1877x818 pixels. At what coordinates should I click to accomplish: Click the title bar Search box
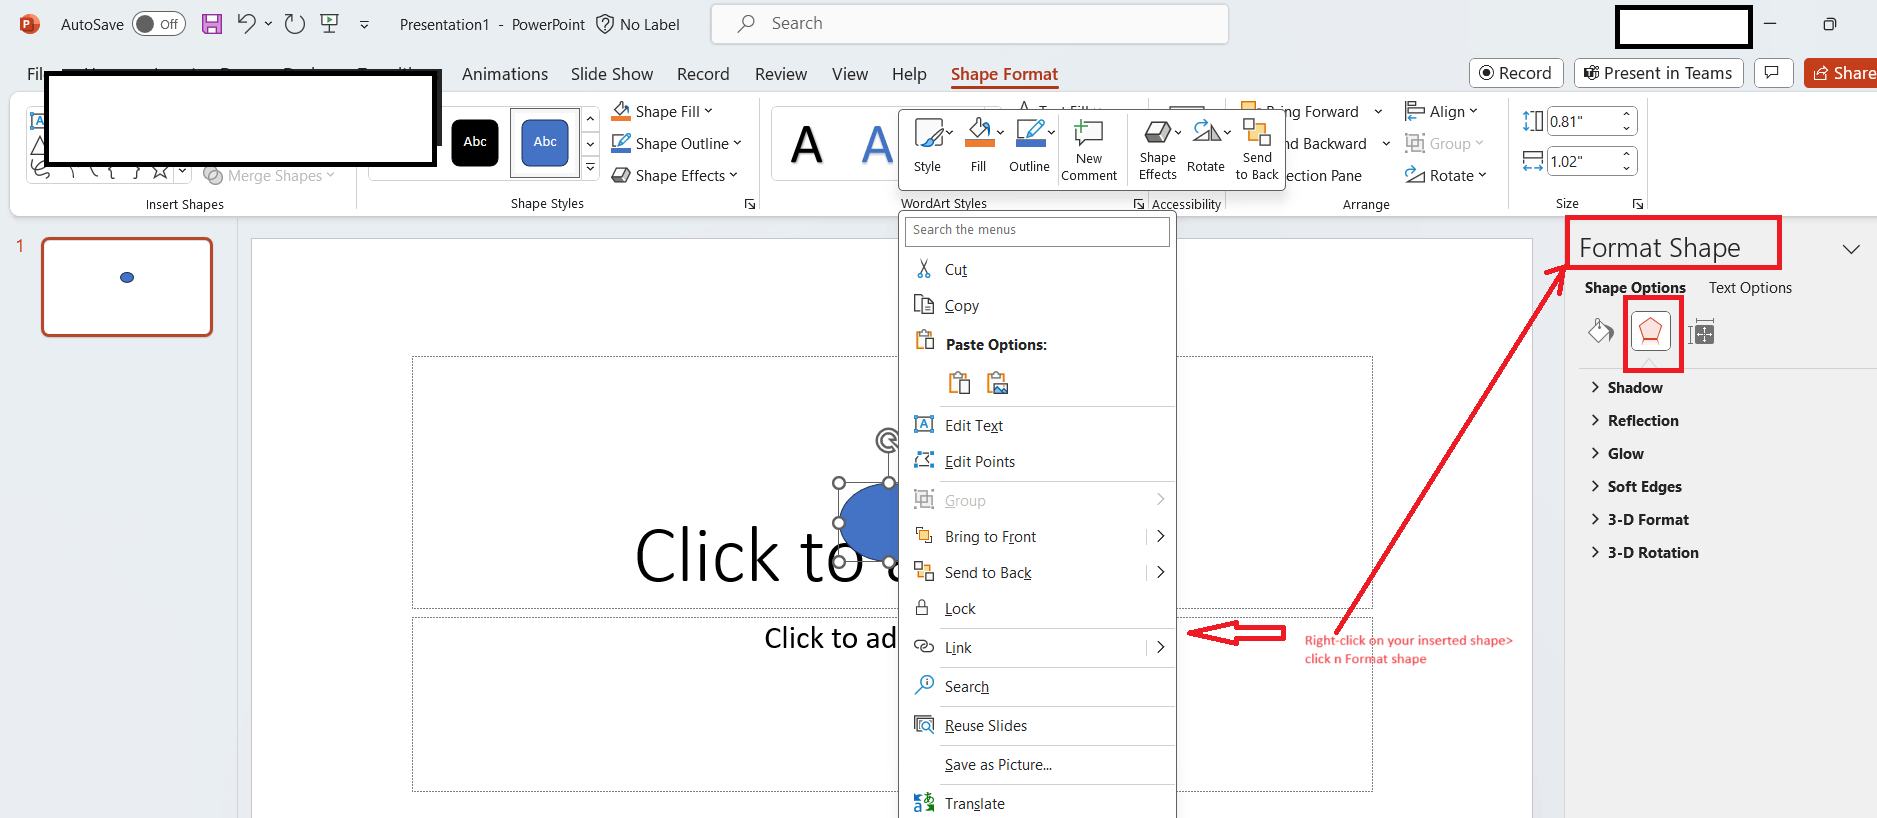click(x=970, y=24)
